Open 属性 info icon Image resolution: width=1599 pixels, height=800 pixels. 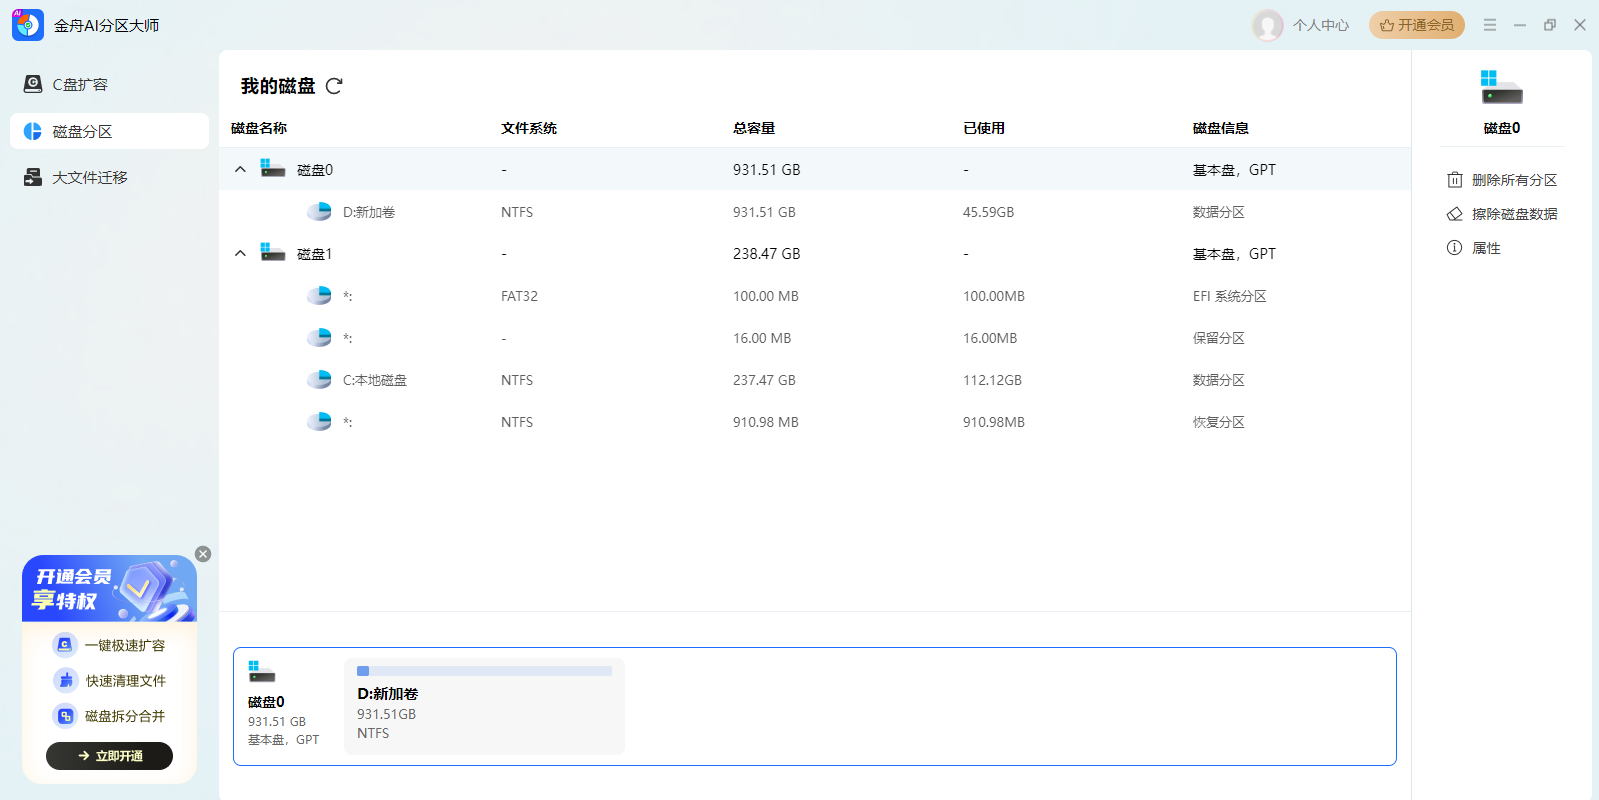1454,248
